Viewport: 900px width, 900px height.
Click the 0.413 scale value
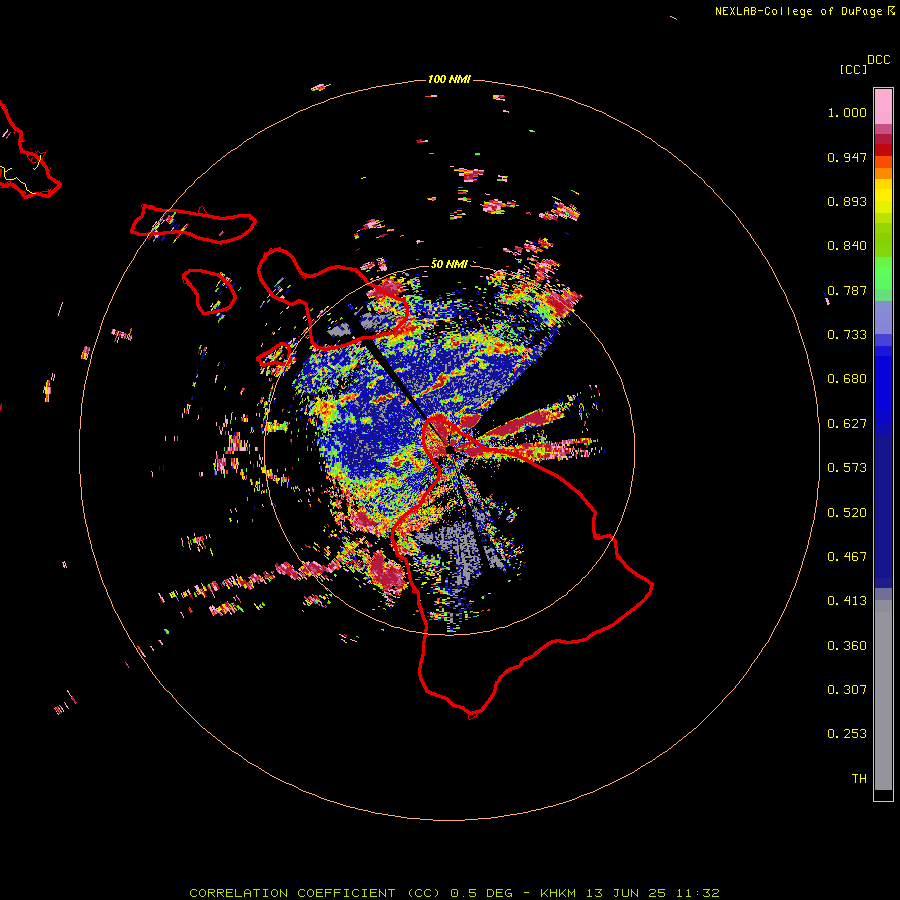pyautogui.click(x=847, y=601)
